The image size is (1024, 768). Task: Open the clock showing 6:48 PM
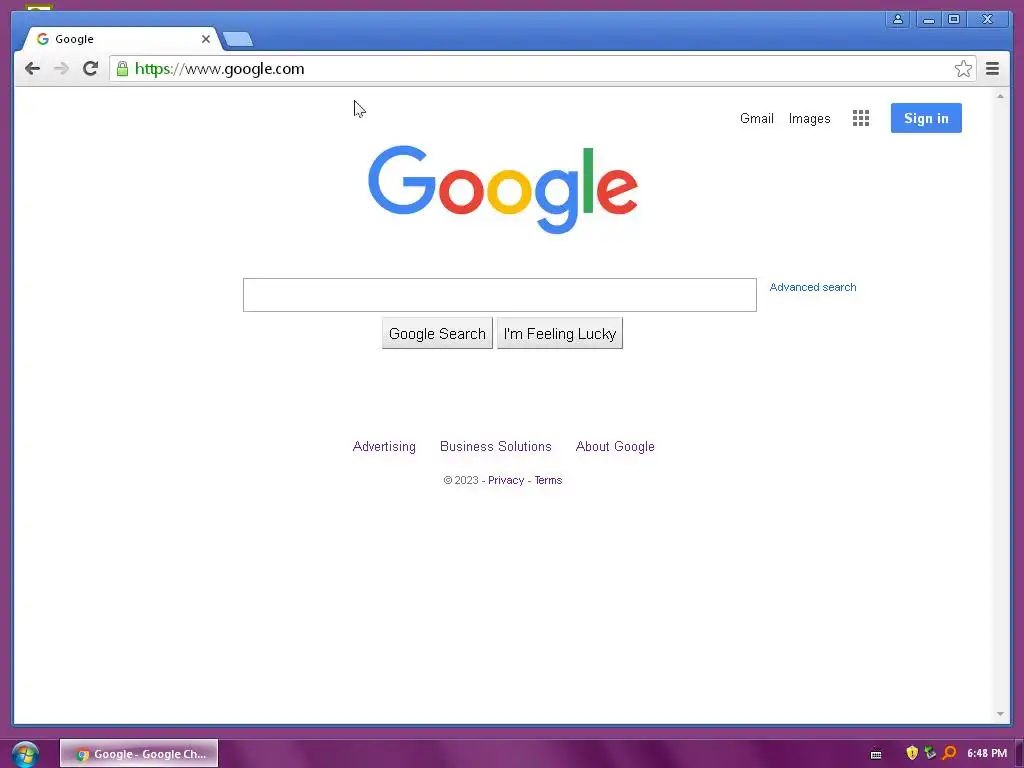(x=987, y=754)
